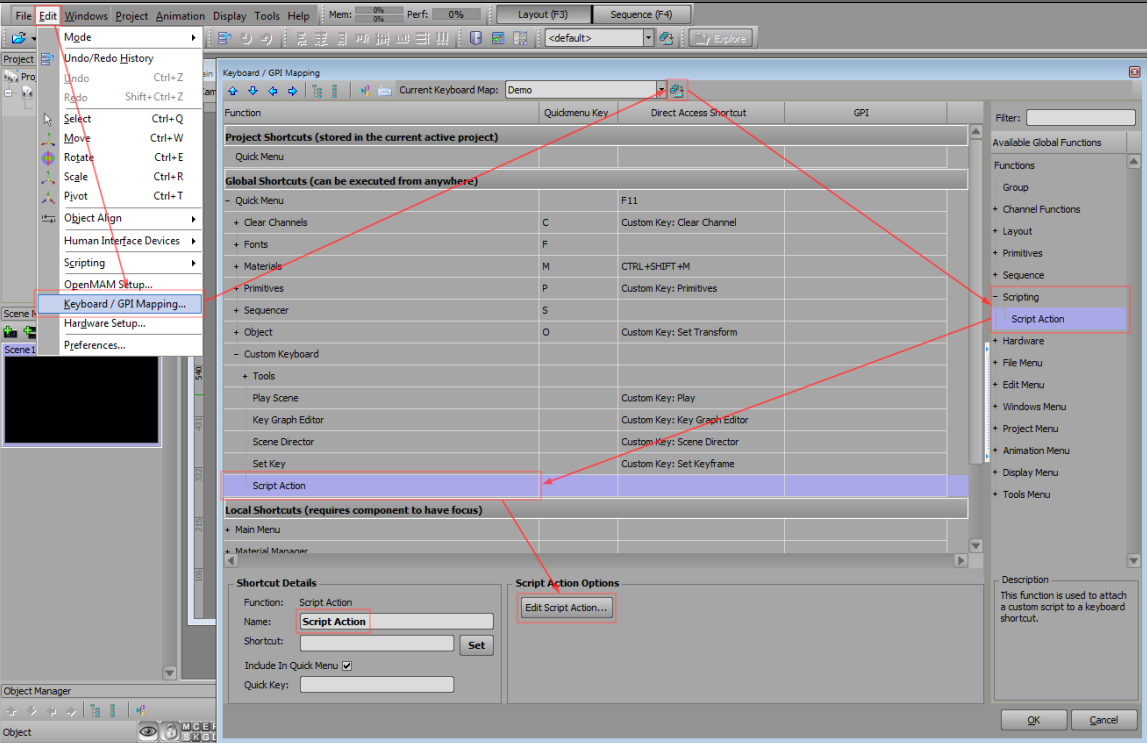
Task: Choose Keyboard / GPI Mapping from Edit menu
Action: click(x=120, y=304)
